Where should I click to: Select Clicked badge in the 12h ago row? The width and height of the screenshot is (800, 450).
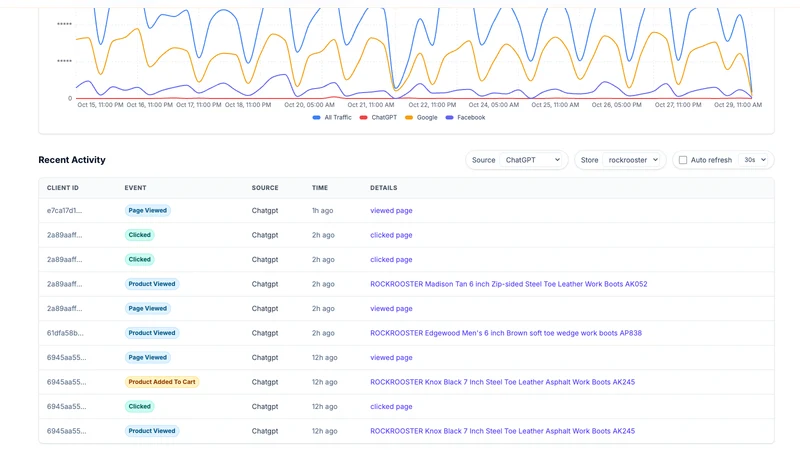coord(139,407)
